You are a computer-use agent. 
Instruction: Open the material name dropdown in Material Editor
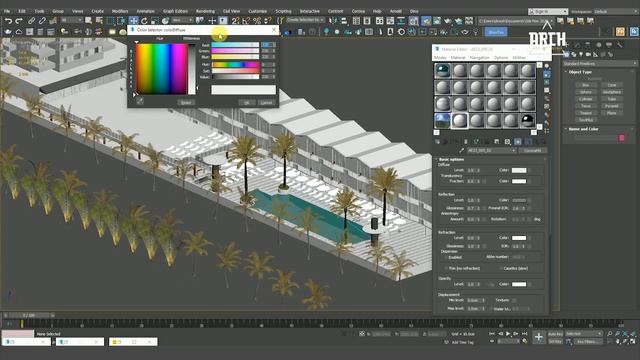click(492, 151)
